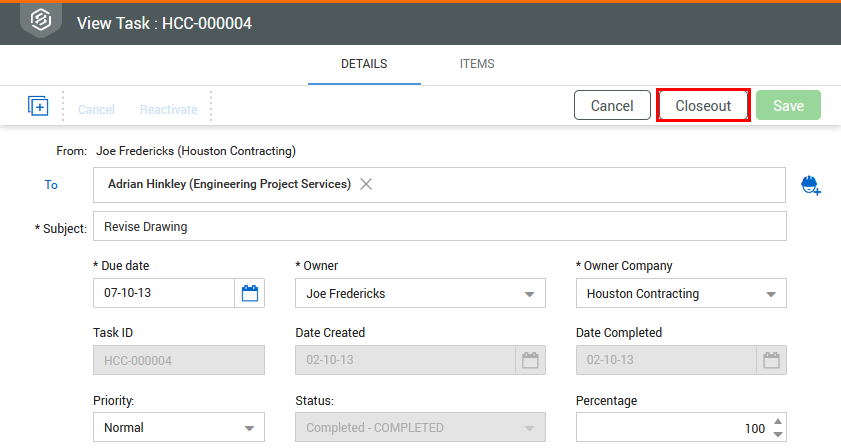
Task: Expand the Priority dropdown
Action: 249,428
